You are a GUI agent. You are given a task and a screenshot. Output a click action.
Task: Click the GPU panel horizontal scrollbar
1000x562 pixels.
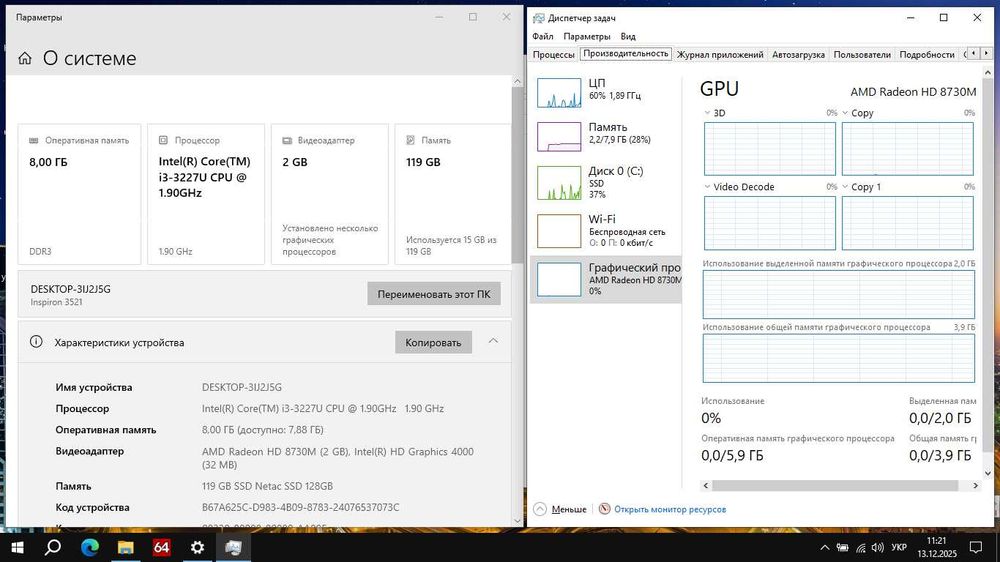pos(834,485)
